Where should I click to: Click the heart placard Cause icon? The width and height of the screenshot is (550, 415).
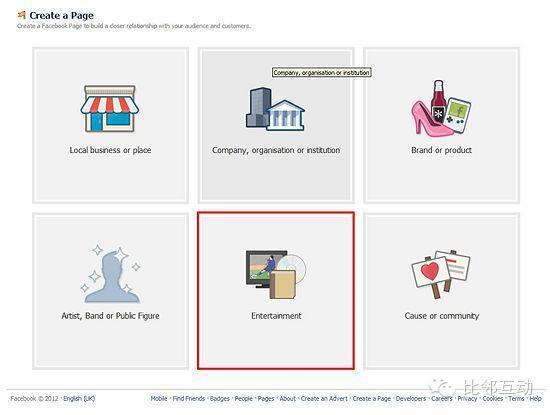[441, 274]
